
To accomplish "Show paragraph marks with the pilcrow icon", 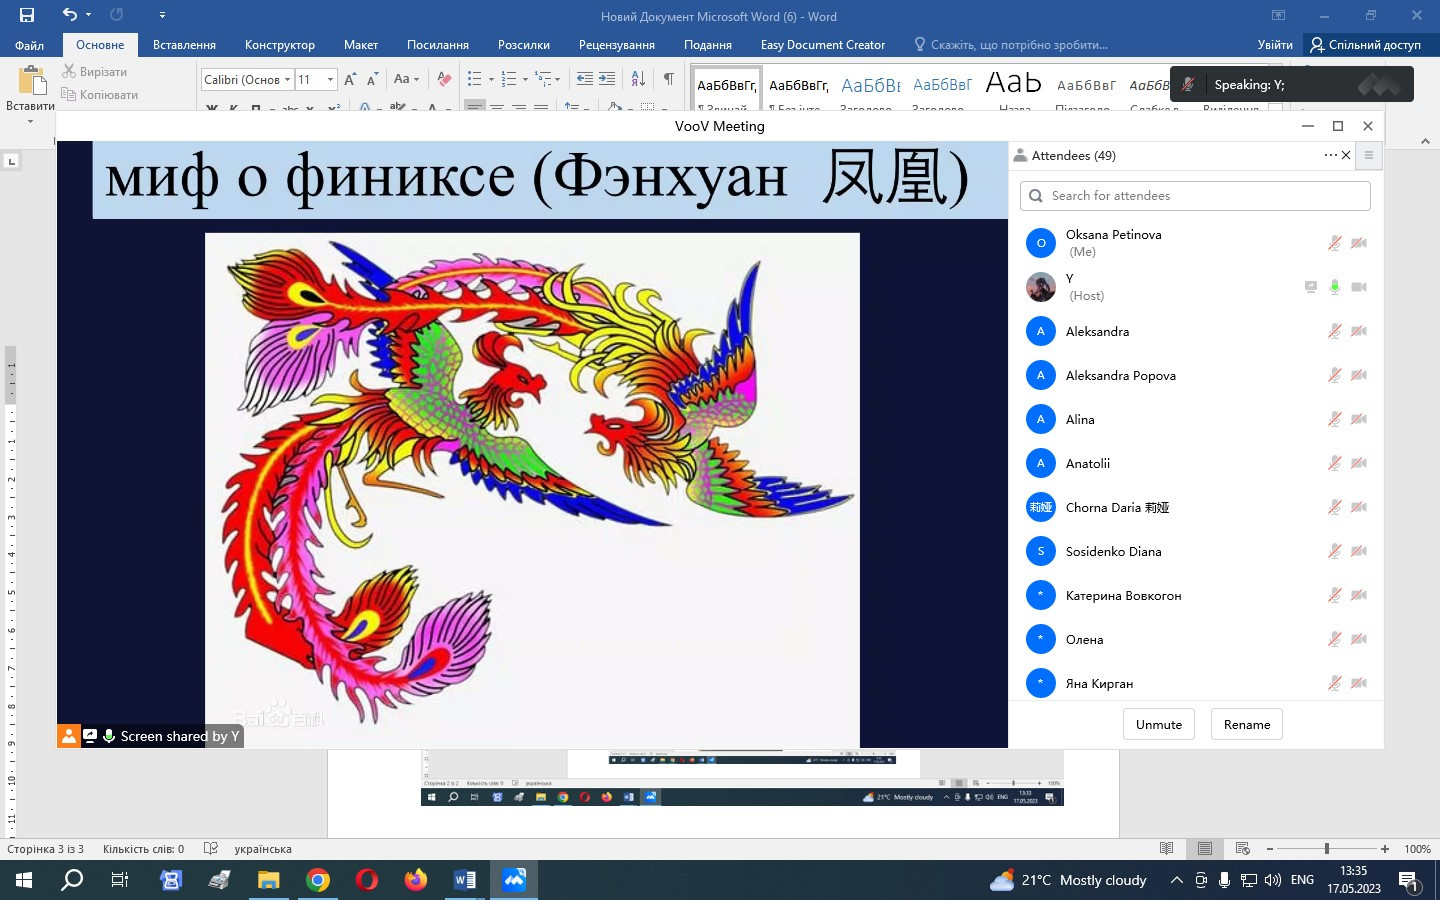I will click(x=669, y=79).
